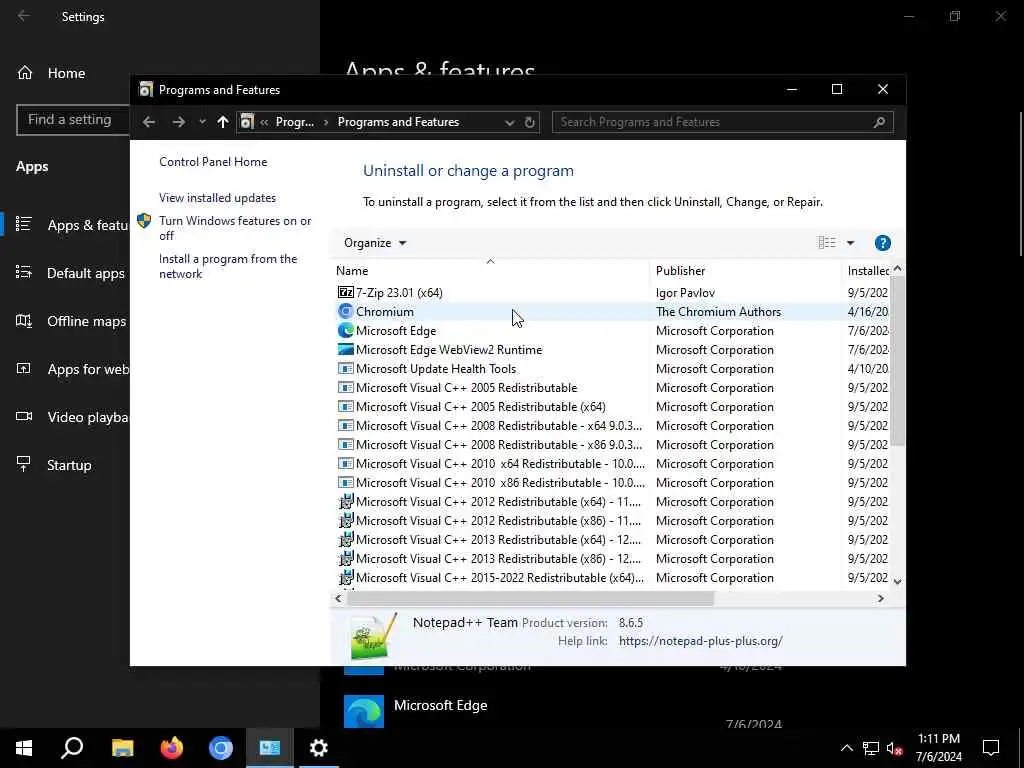The height and width of the screenshot is (768, 1024).
Task: Expand the More view options arrow
Action: click(x=850, y=243)
